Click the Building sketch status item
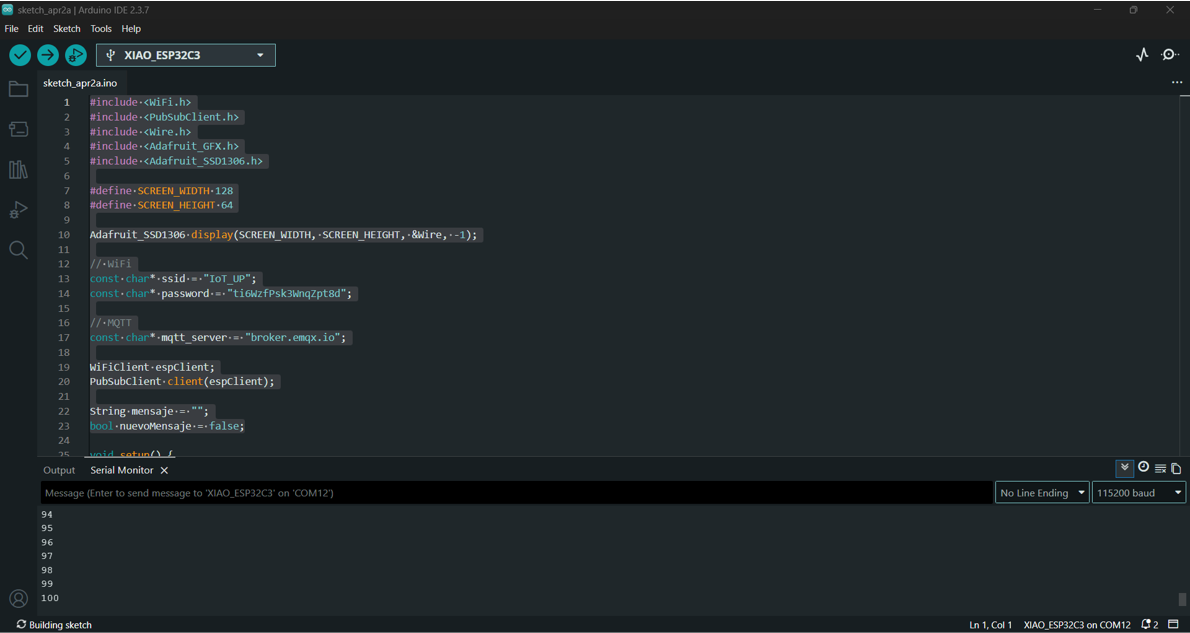The height and width of the screenshot is (633, 1190). [55, 625]
